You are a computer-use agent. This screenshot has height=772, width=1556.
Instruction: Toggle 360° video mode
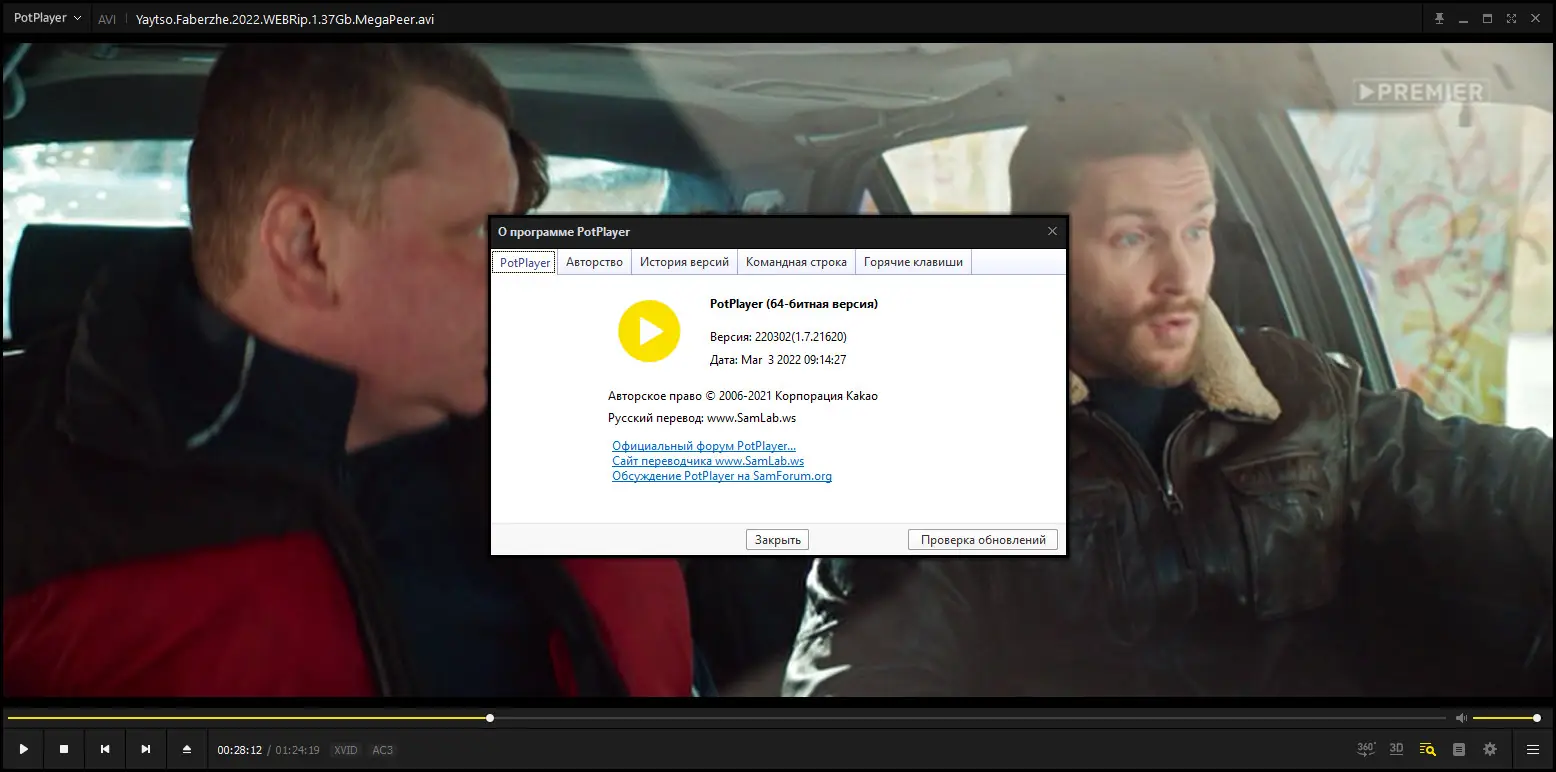(x=1366, y=749)
